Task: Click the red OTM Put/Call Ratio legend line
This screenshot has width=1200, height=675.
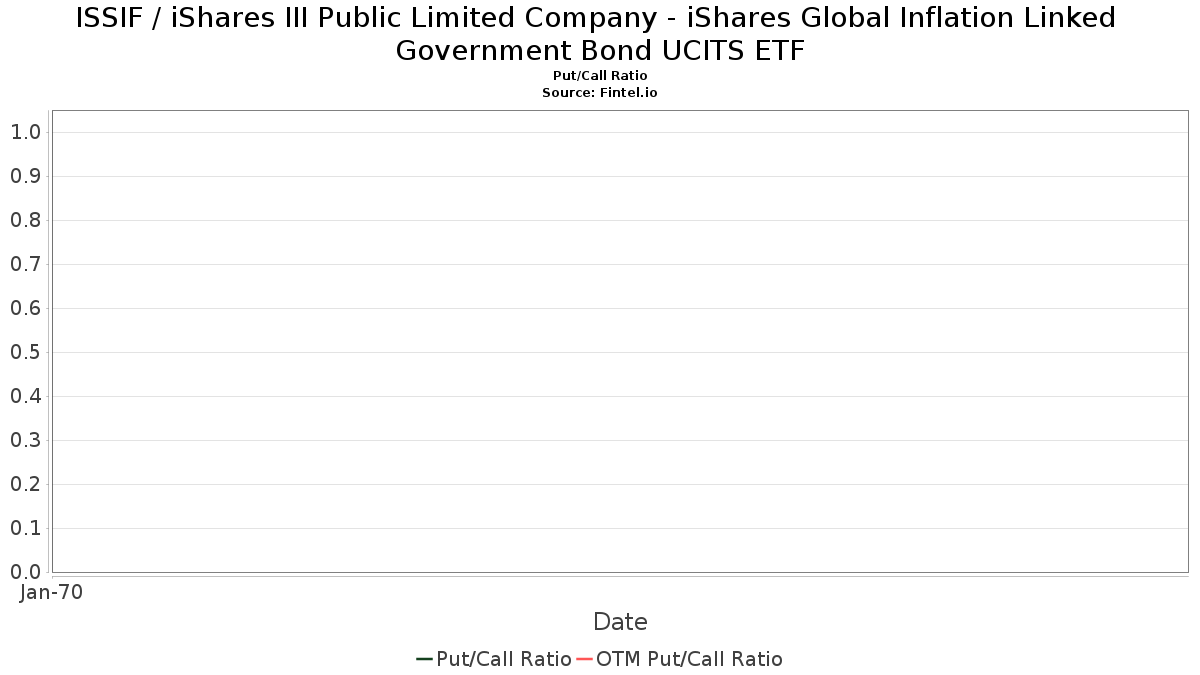Action: point(584,659)
